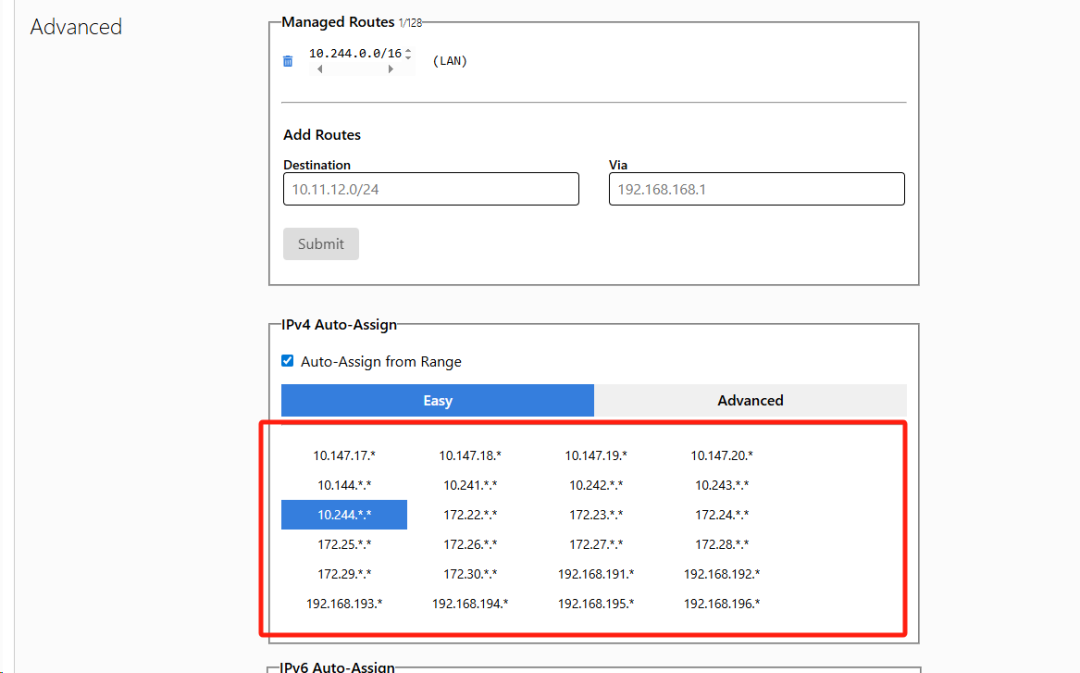This screenshot has height=673, width=1080.
Task: Click the route box left scroll arrow
Action: pyautogui.click(x=319, y=70)
